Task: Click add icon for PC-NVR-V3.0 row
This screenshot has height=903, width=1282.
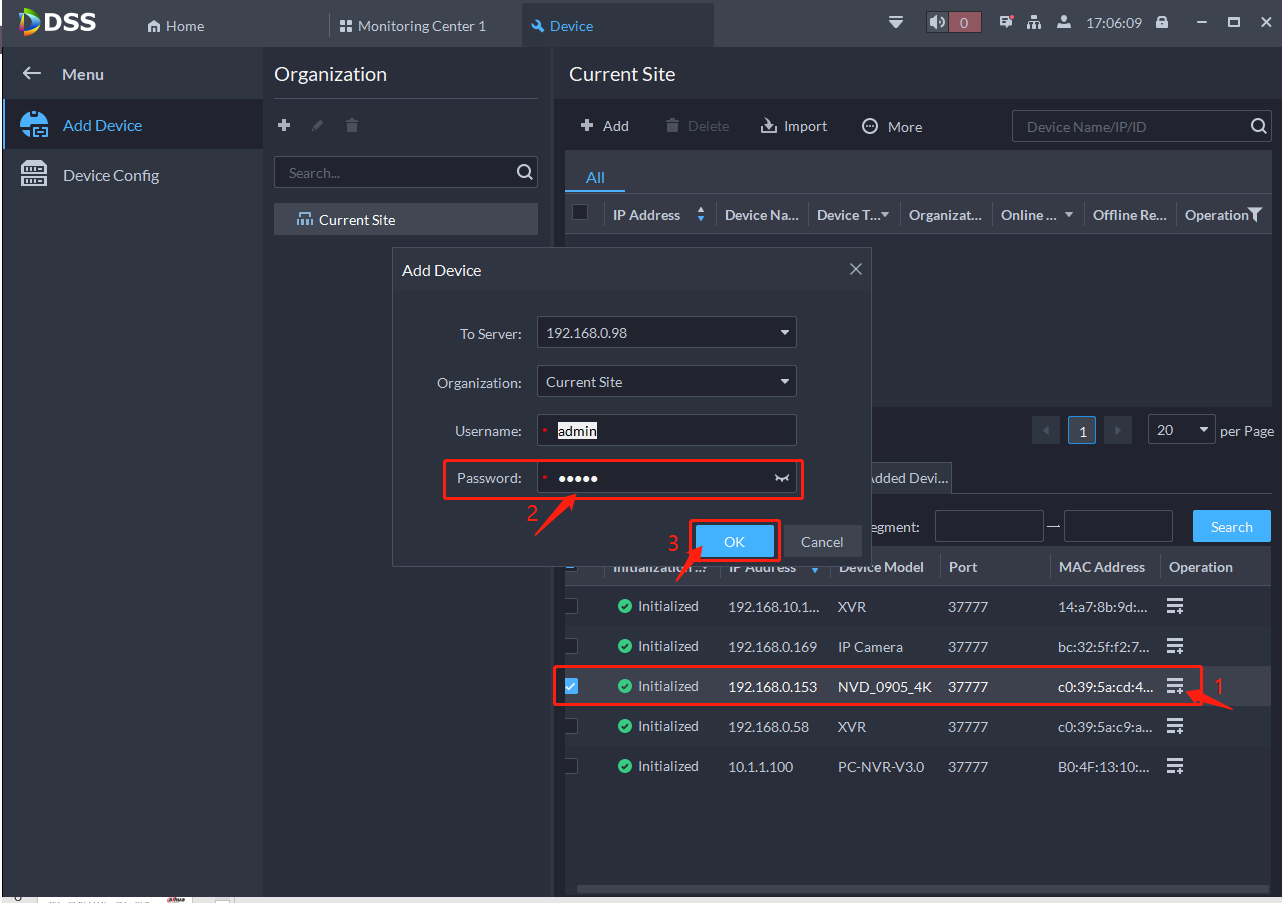Action: point(1175,766)
